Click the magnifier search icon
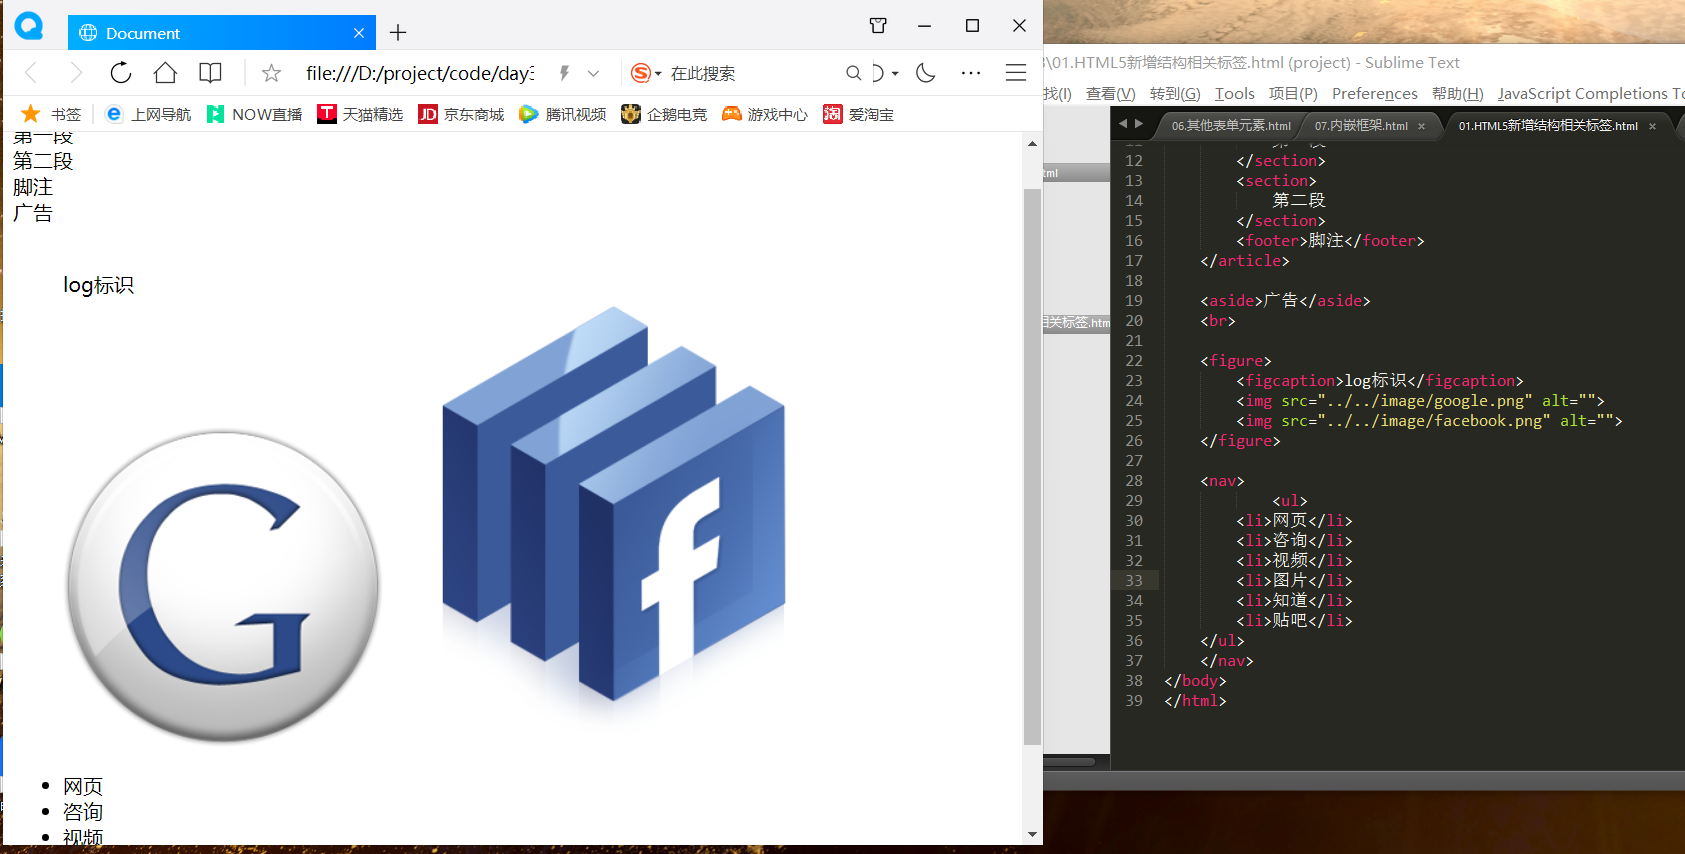 pyautogui.click(x=853, y=73)
